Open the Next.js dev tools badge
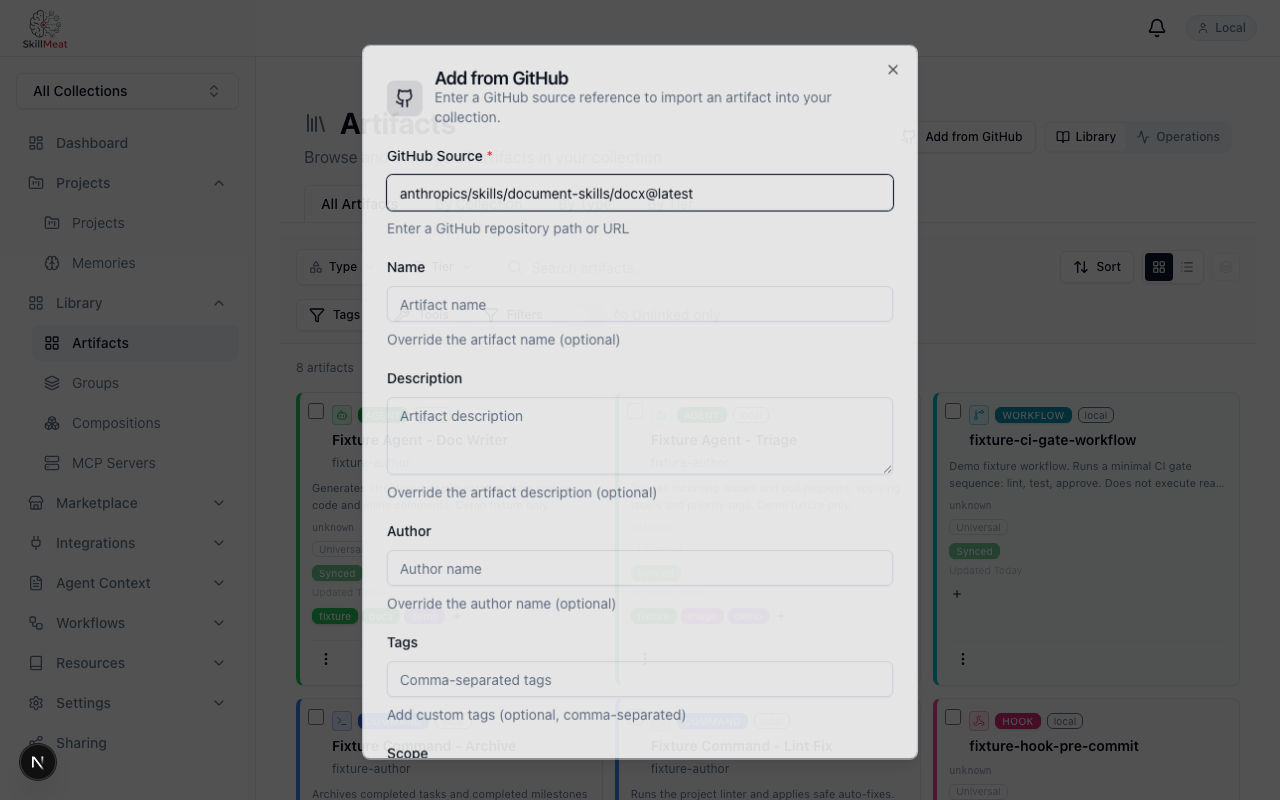The width and height of the screenshot is (1280, 800). click(x=38, y=762)
